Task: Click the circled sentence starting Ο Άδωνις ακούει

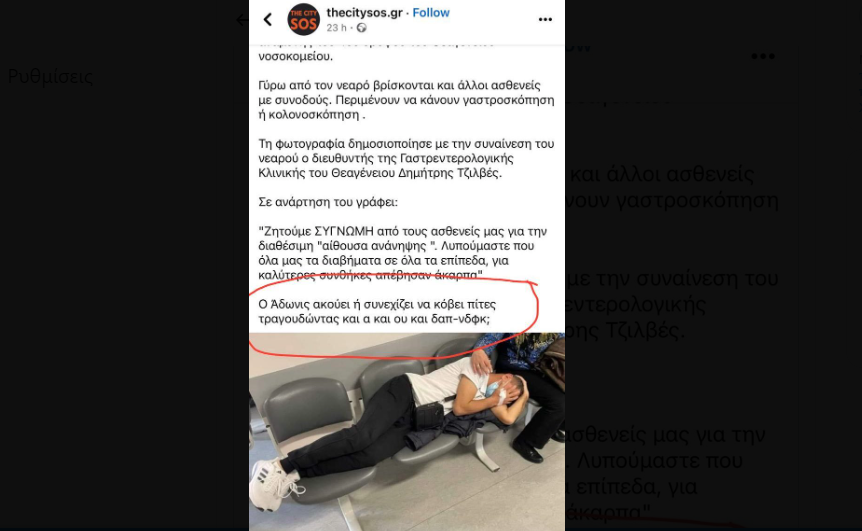Action: 377,312
